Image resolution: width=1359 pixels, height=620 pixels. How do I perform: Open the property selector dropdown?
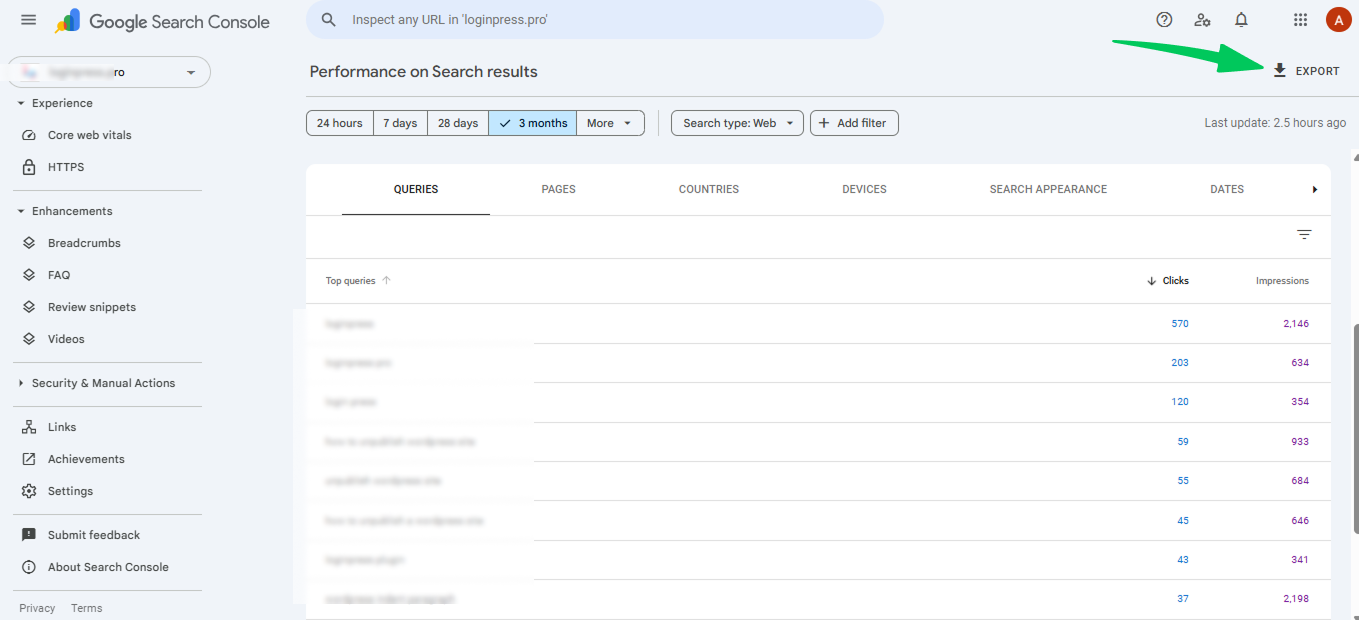[109, 72]
